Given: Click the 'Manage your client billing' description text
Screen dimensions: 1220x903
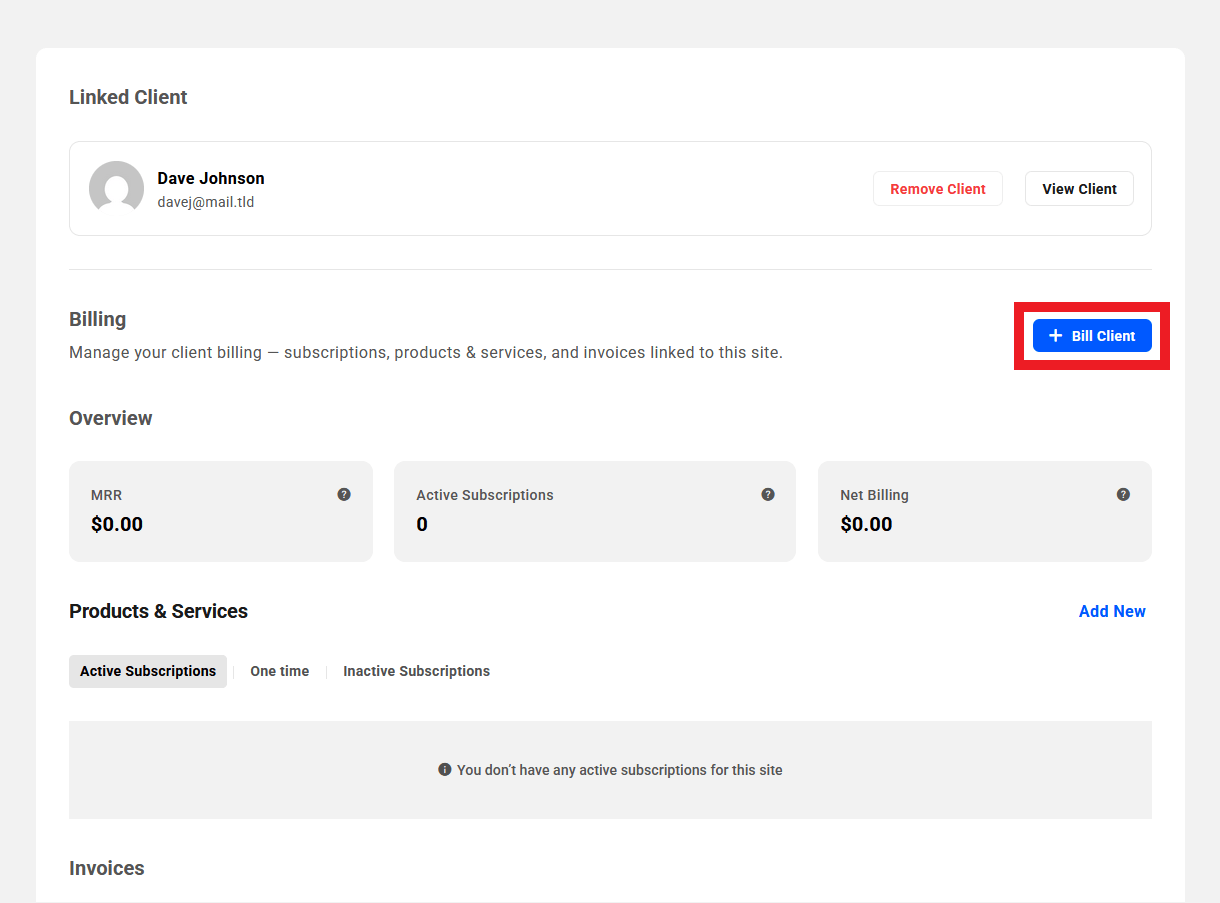Looking at the screenshot, I should click(x=426, y=353).
